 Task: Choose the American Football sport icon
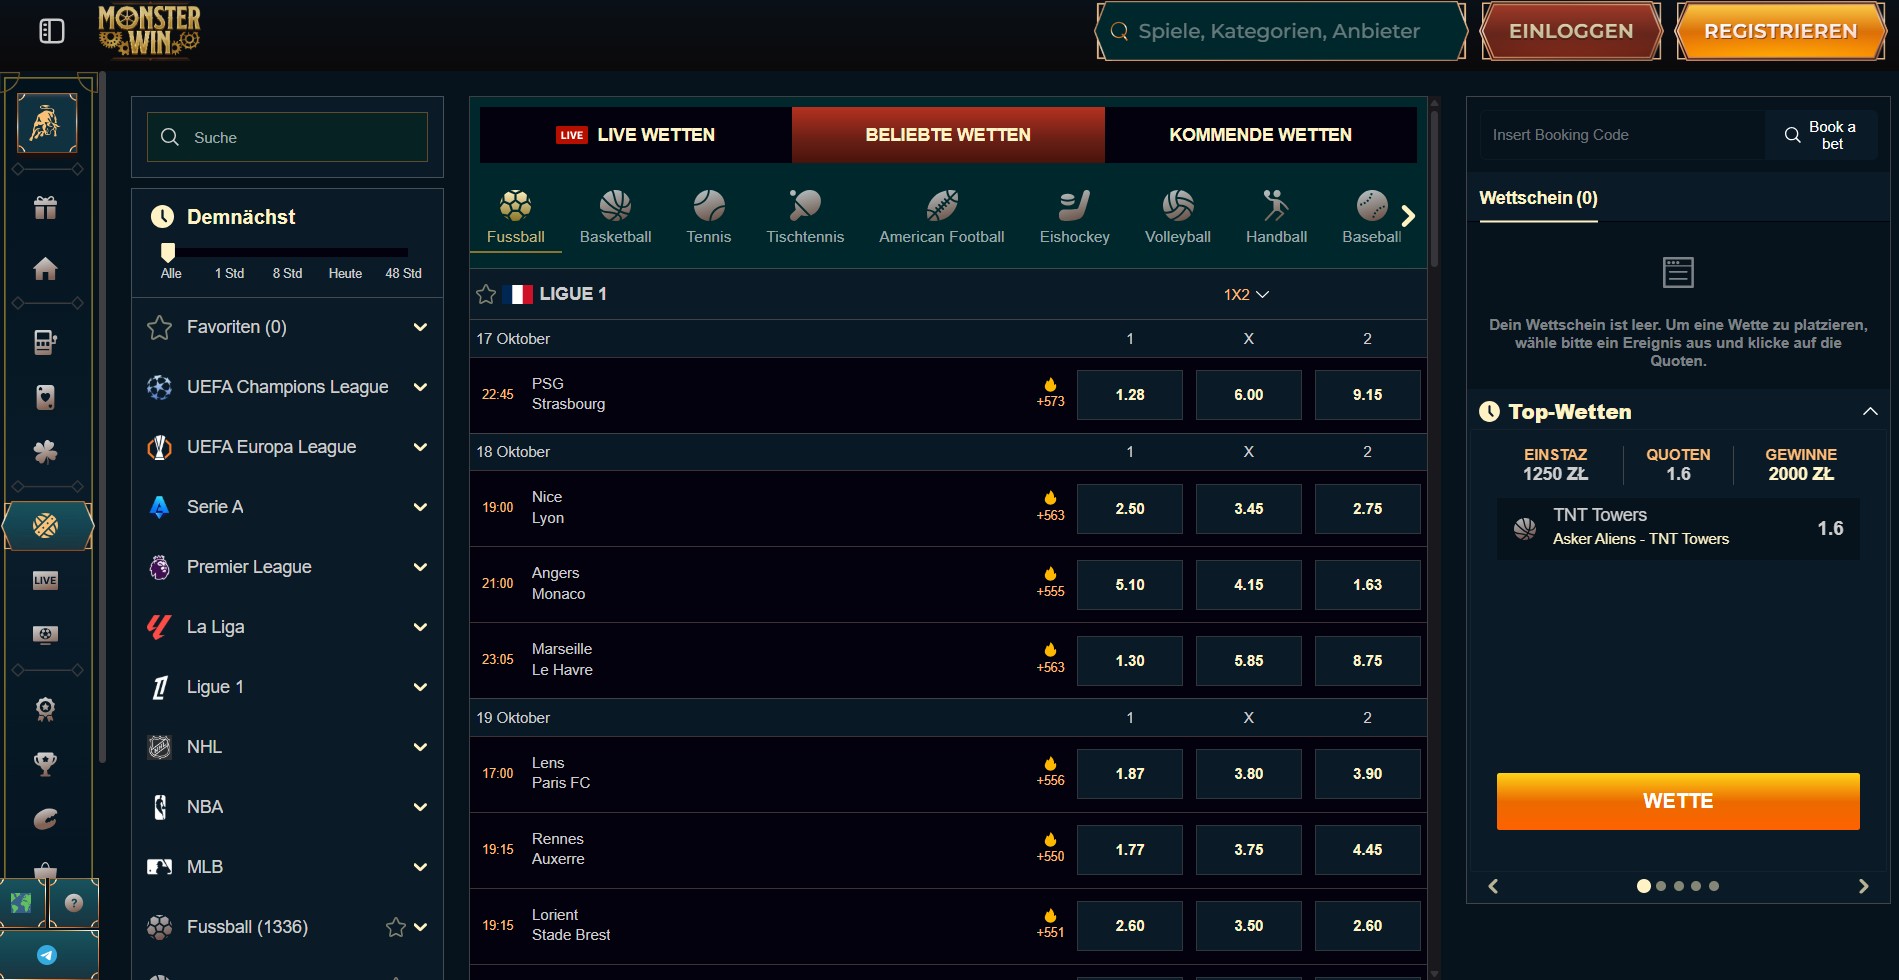[x=941, y=216]
